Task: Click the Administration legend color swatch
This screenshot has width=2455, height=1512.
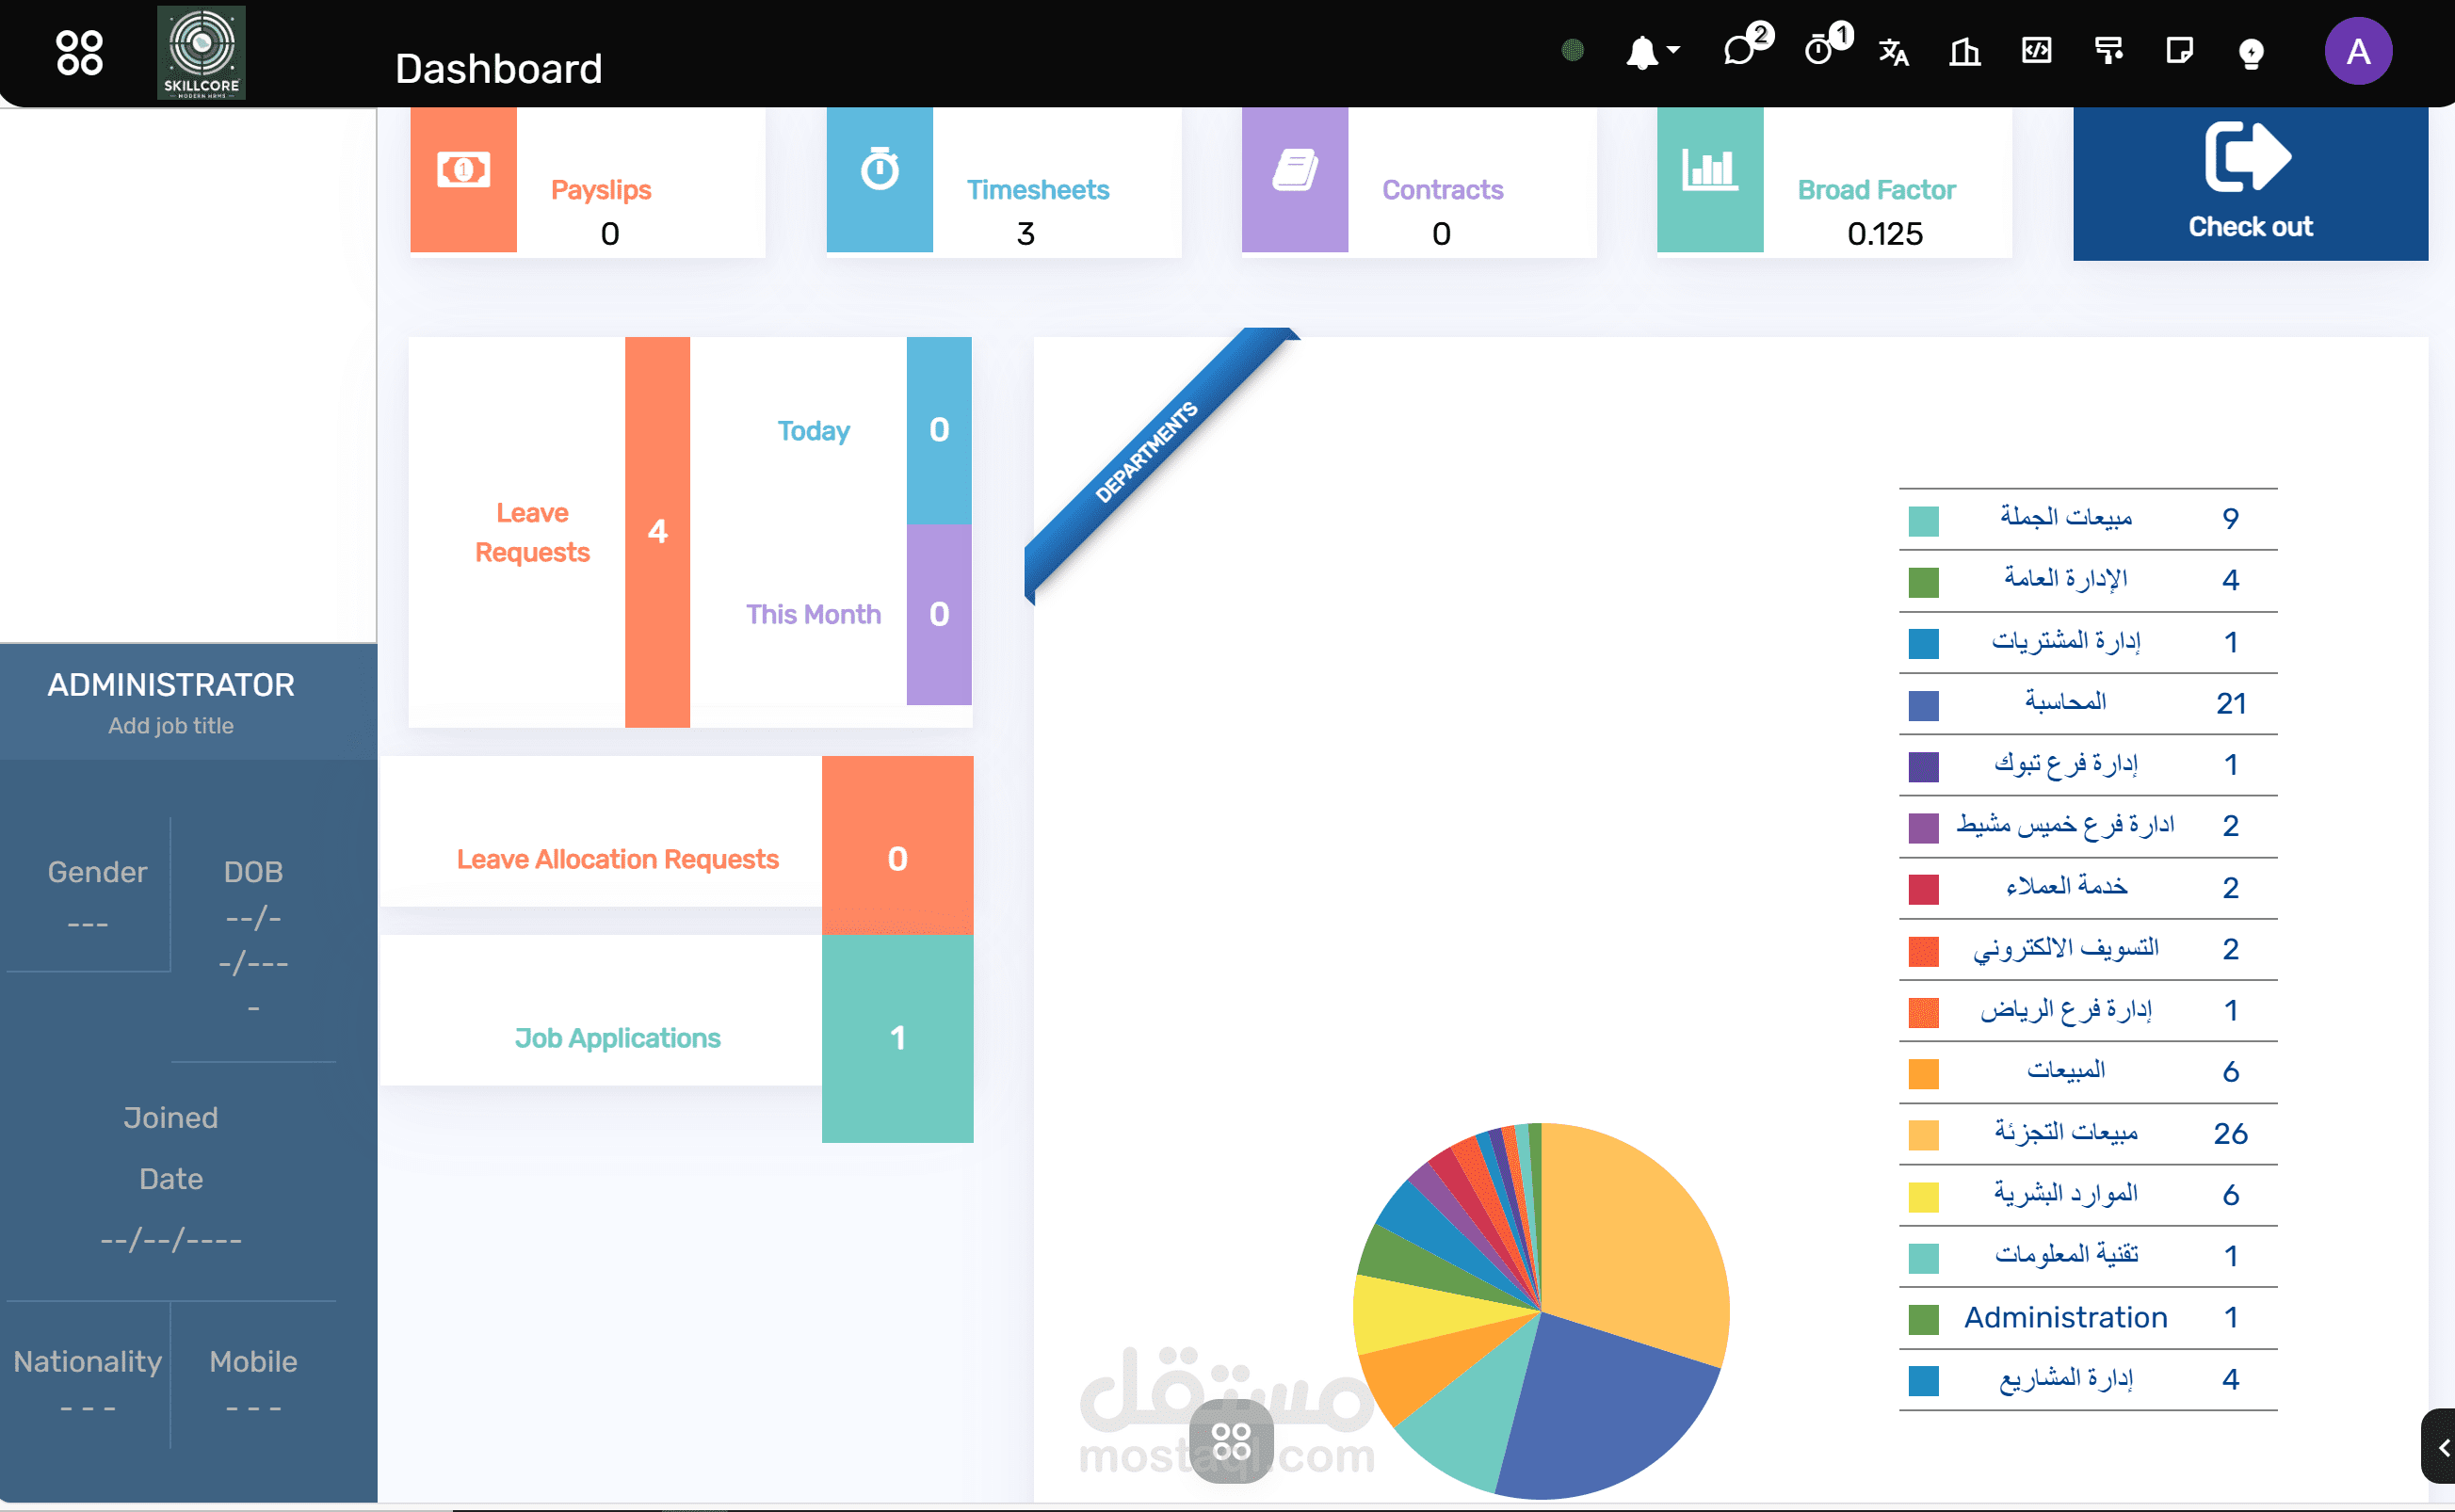Action: click(1922, 1319)
